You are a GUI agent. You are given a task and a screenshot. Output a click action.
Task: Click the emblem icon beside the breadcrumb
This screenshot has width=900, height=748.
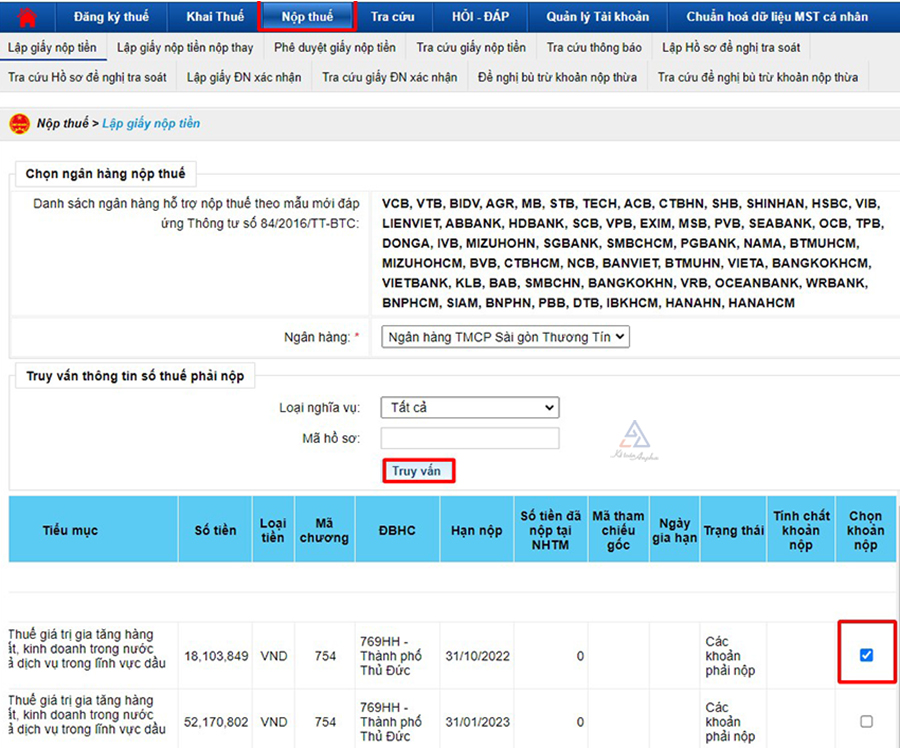pos(19,124)
